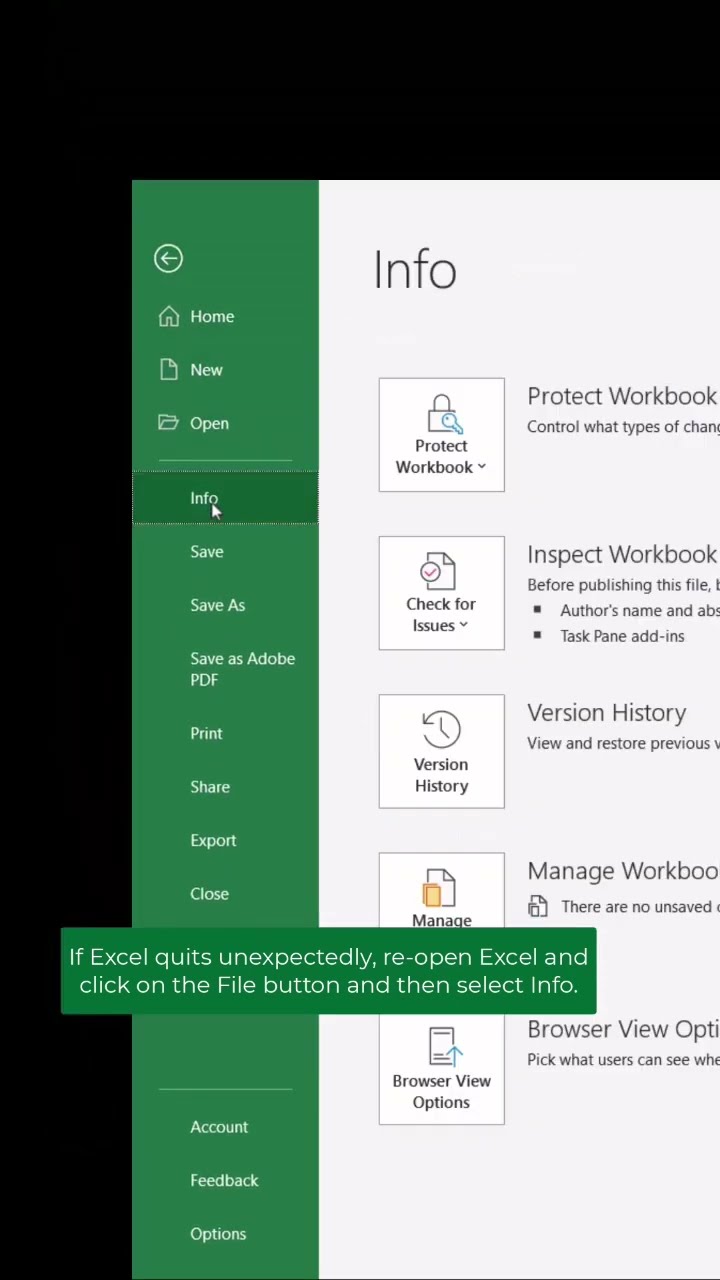Viewport: 720px width, 1280px height.
Task: Expand the Check for Issues dropdown arrow
Action: pos(463,625)
